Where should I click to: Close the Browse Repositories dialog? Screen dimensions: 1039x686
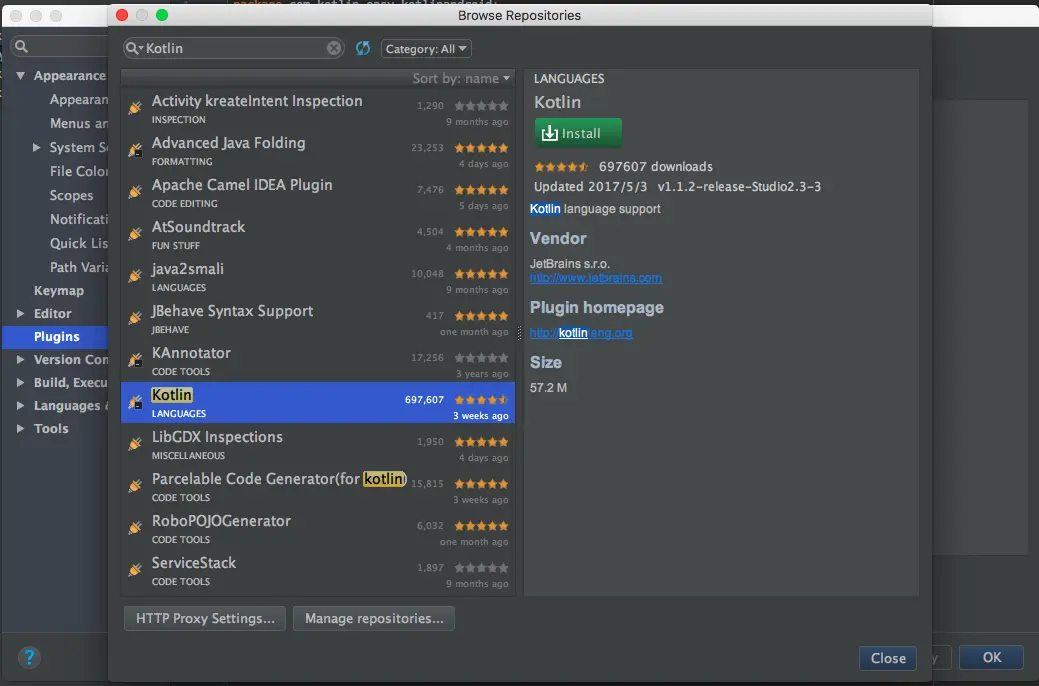pyautogui.click(x=887, y=658)
